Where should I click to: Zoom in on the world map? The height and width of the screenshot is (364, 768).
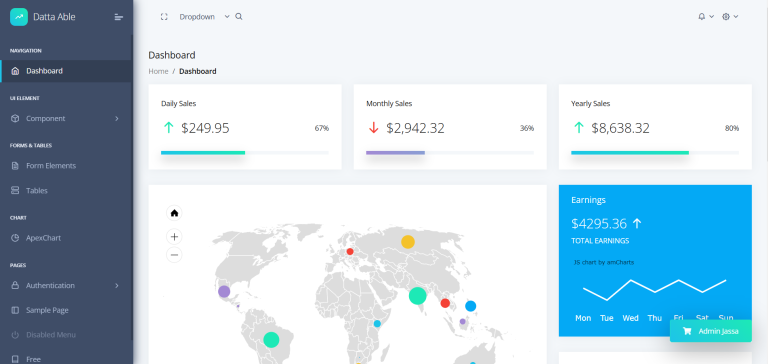[x=174, y=237]
